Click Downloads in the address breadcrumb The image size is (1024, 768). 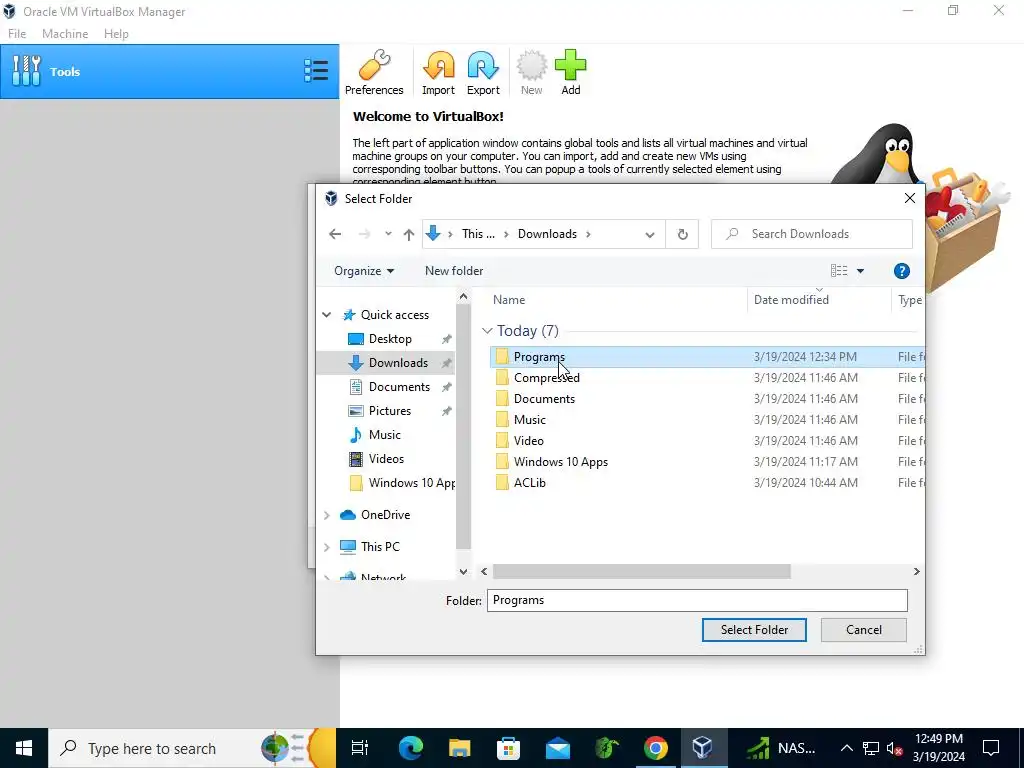click(547, 234)
